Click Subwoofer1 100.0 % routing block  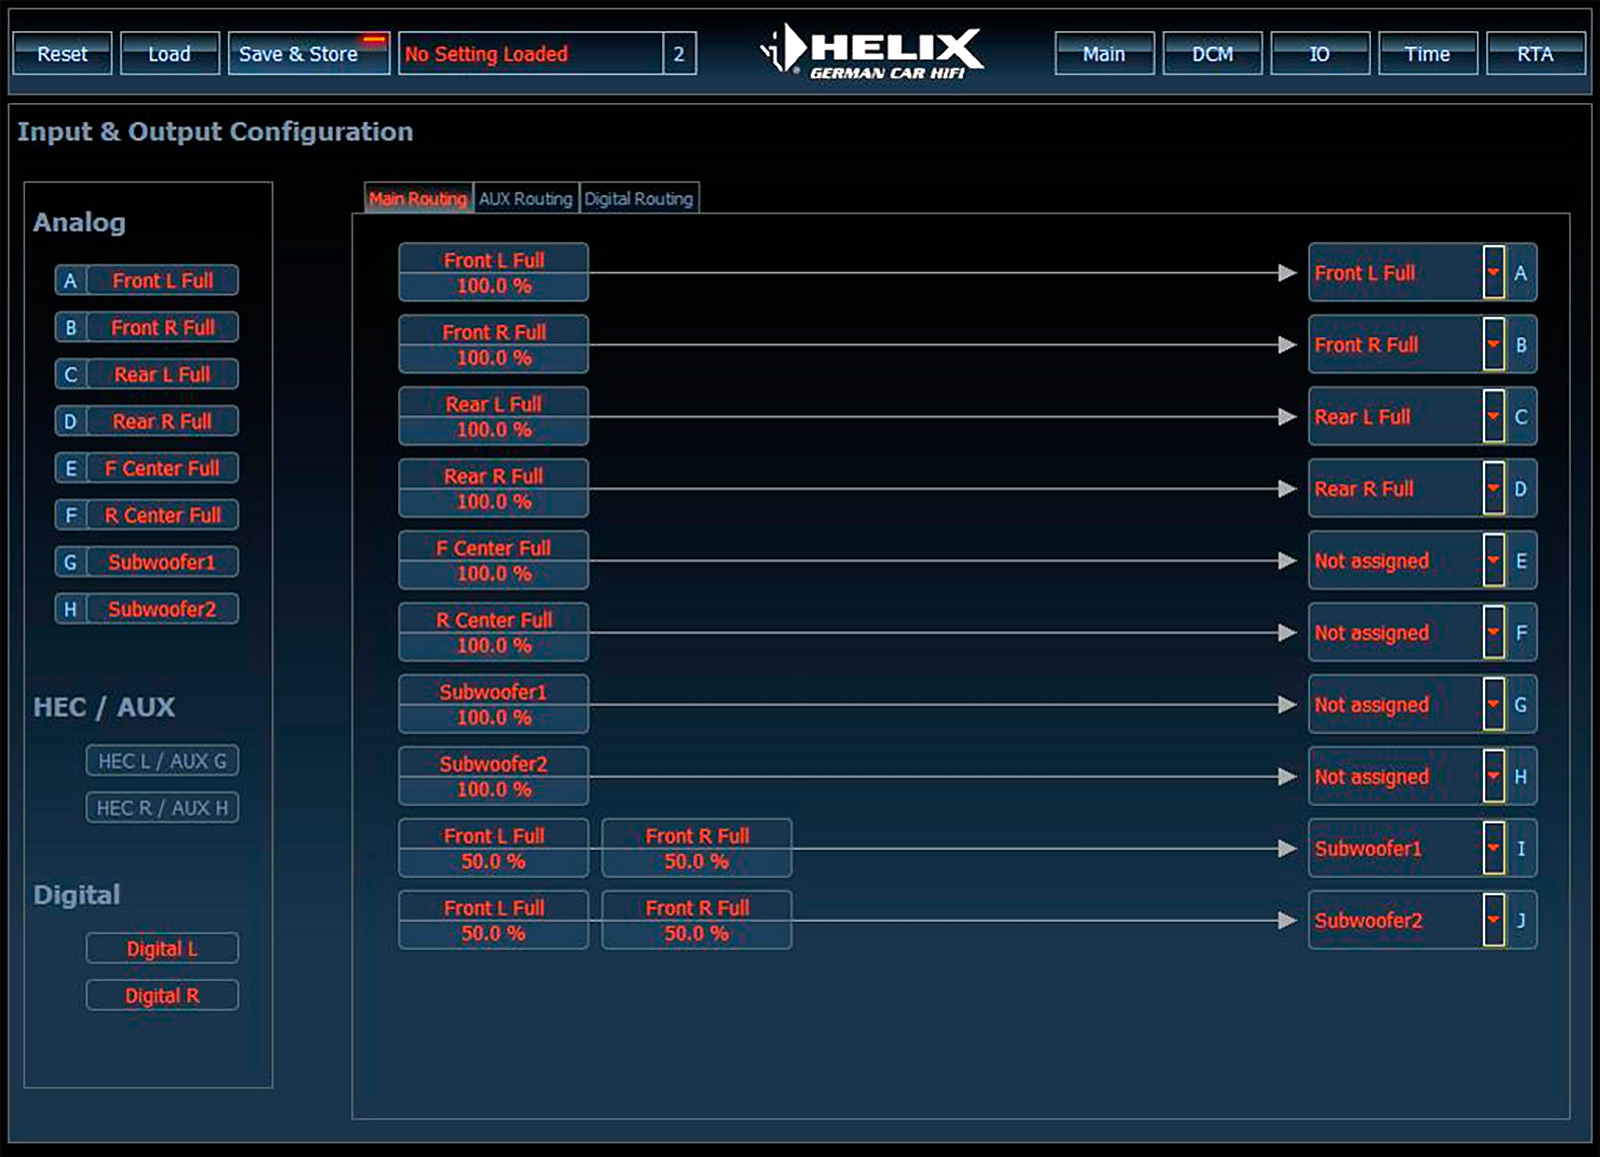pos(494,704)
